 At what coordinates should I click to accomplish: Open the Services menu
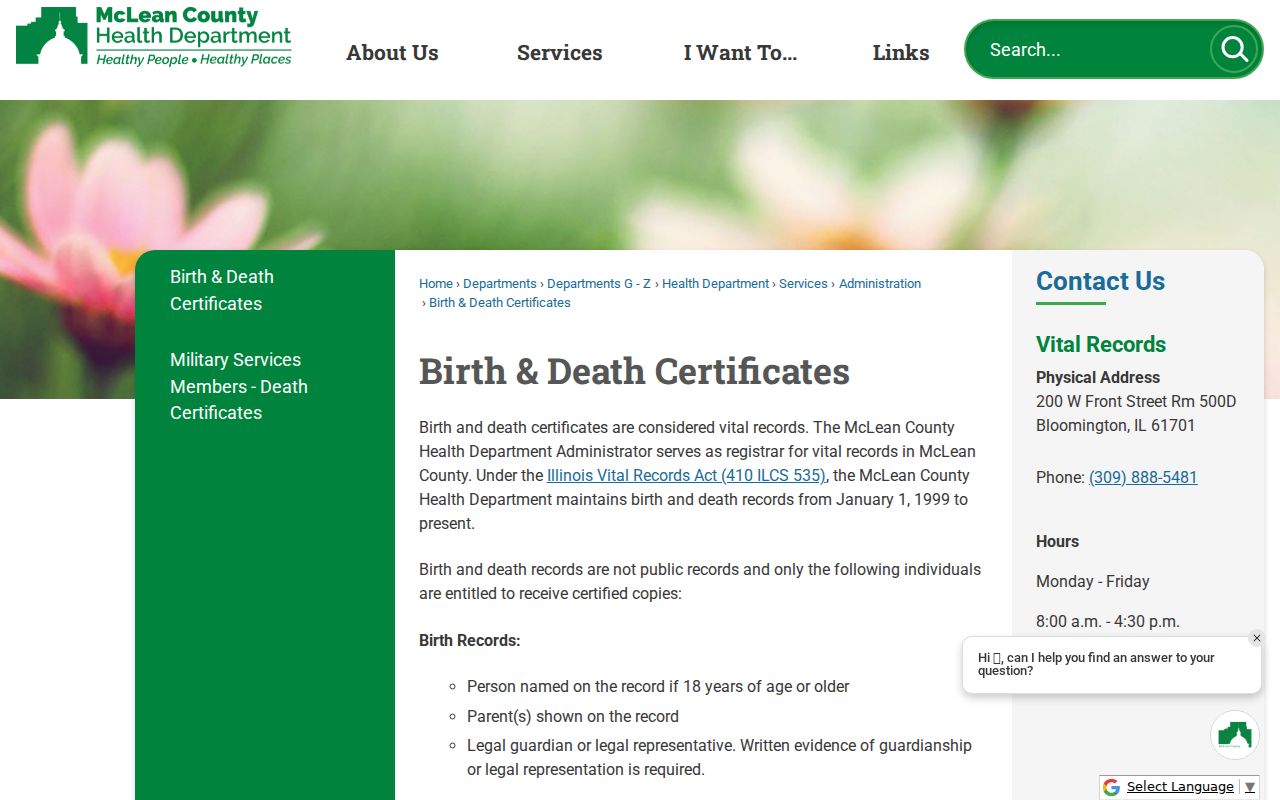coord(560,52)
